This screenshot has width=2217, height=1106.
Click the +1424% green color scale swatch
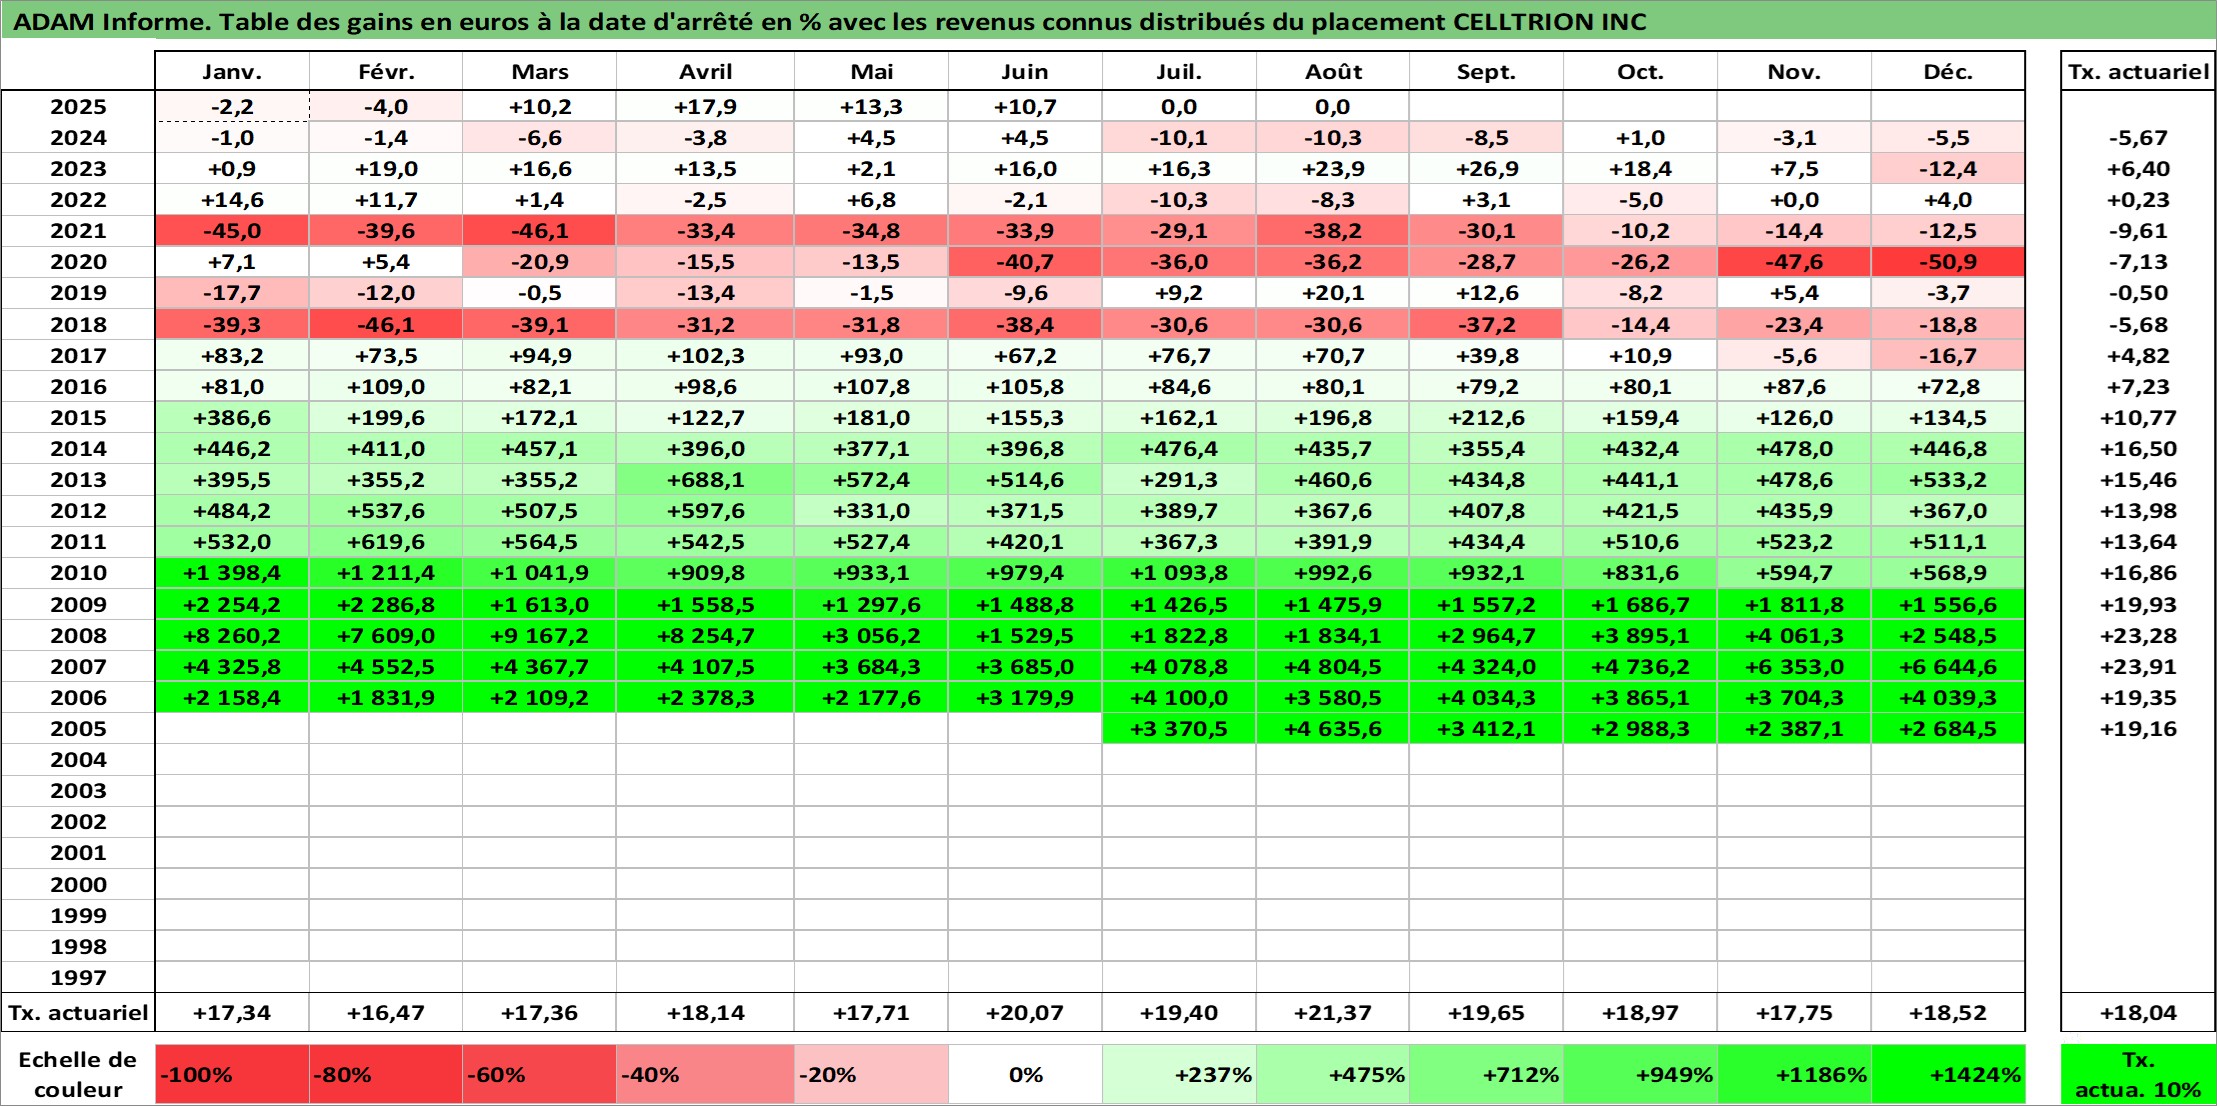tap(1948, 1074)
